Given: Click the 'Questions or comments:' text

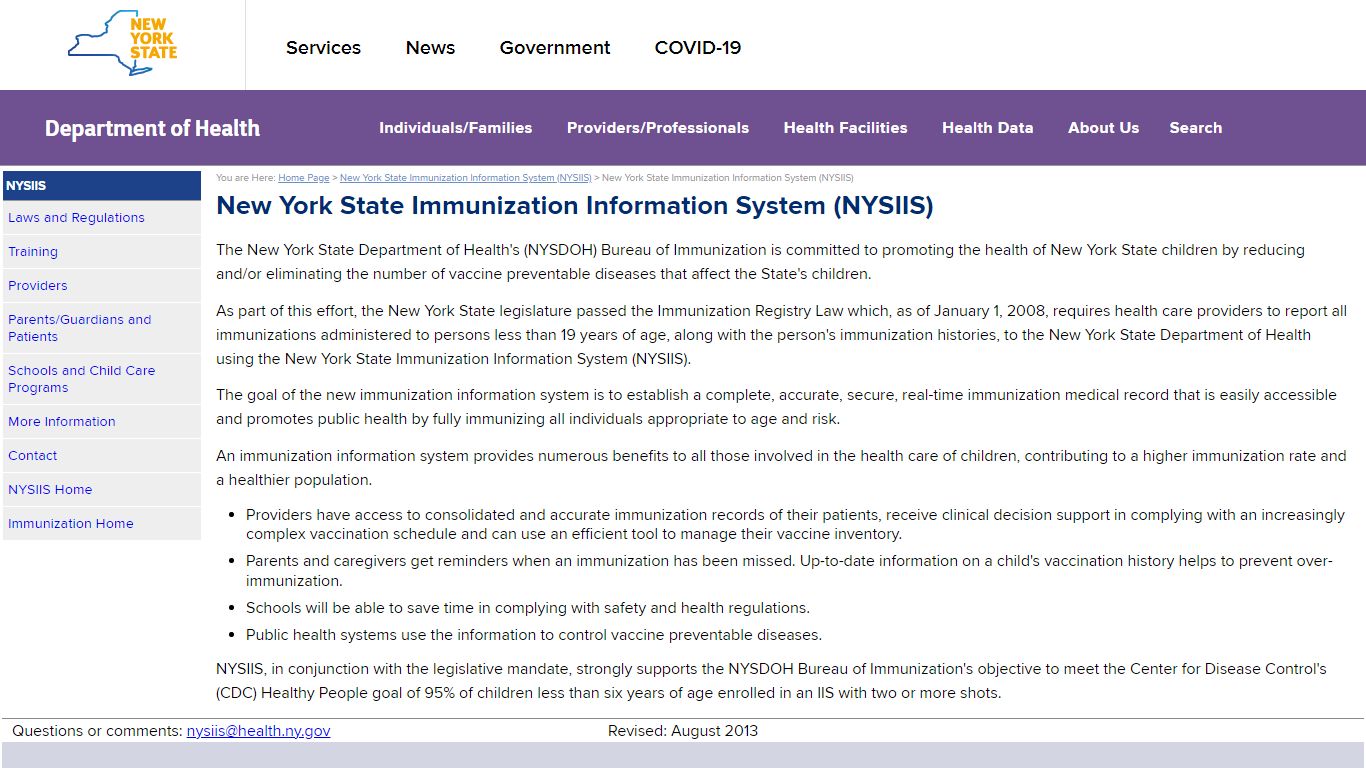Looking at the screenshot, I should (x=97, y=731).
